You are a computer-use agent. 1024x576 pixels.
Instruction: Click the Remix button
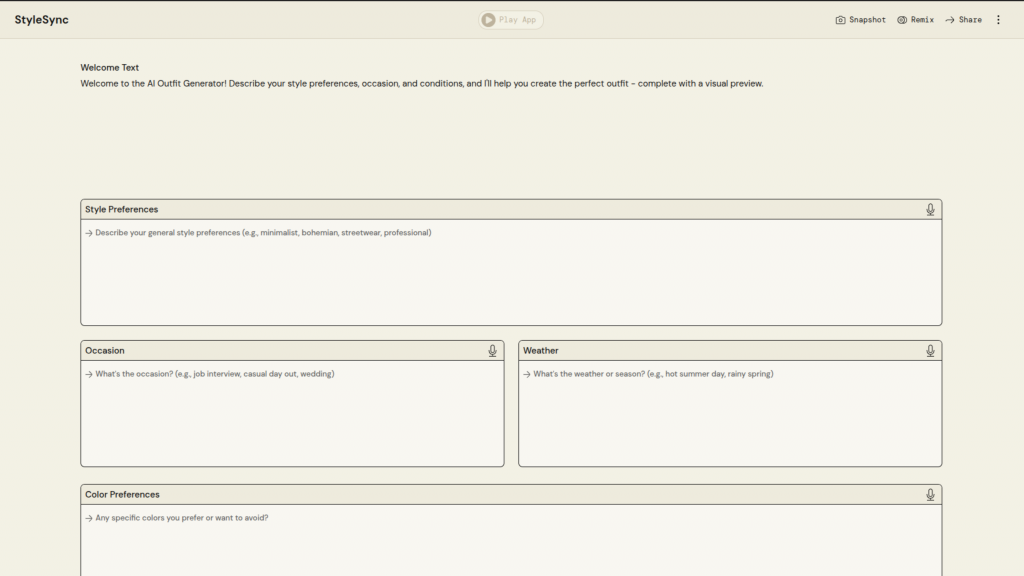915,20
